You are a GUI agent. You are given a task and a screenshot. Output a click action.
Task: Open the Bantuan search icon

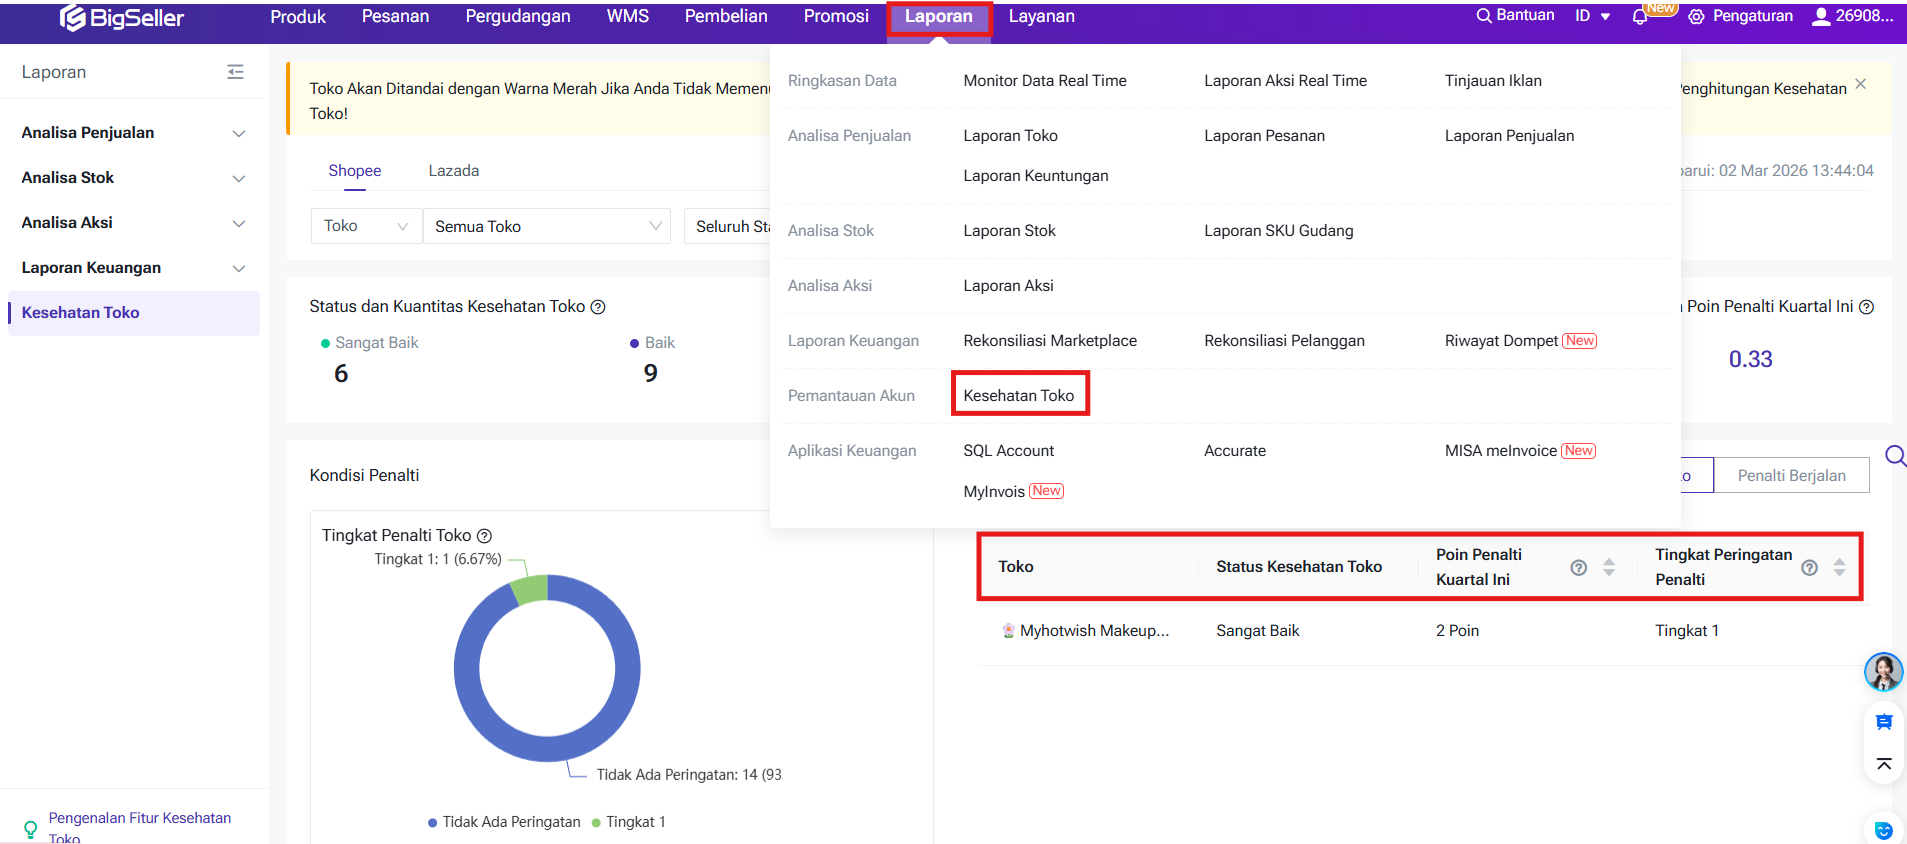(x=1484, y=16)
